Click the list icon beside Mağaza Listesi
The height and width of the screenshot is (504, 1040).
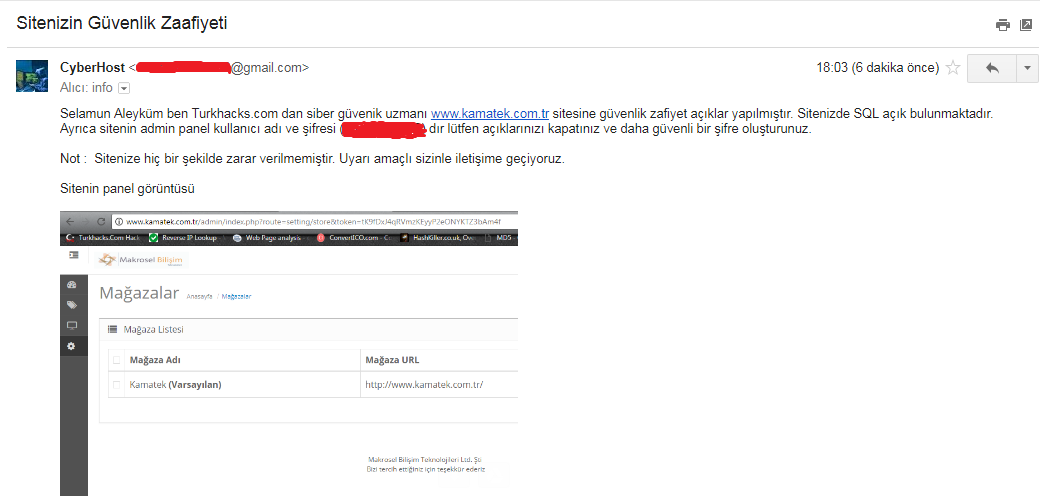[x=112, y=329]
